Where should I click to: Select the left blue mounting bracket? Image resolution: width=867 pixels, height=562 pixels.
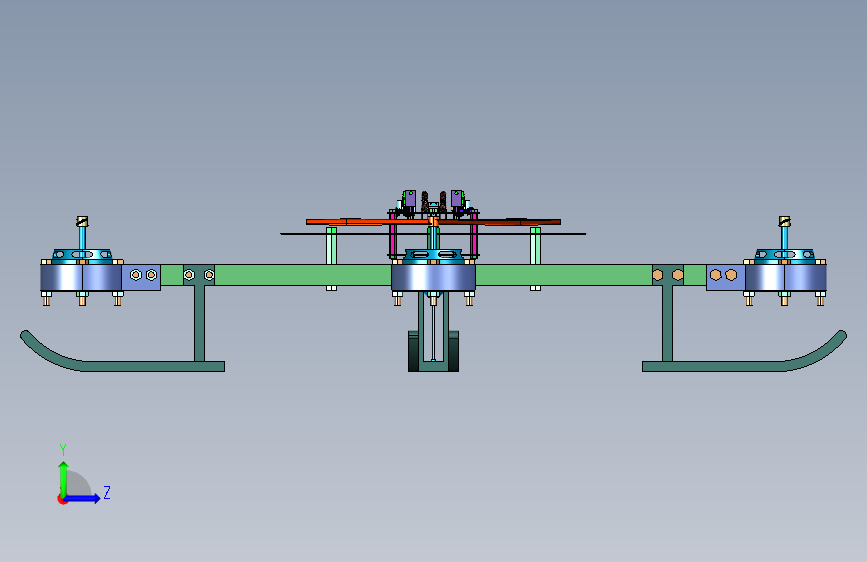[x=141, y=277]
